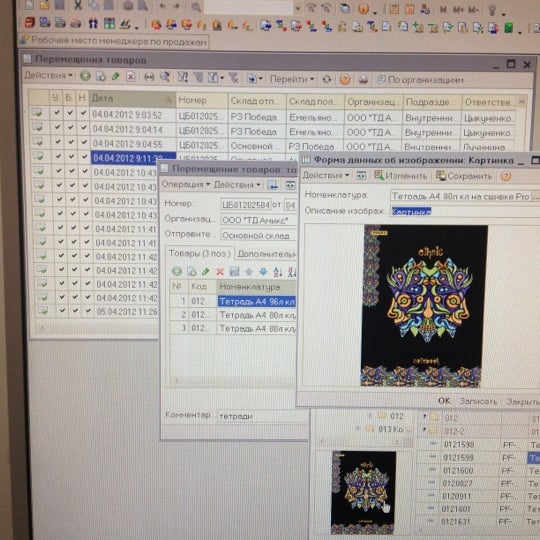Click Закрыть in image form
The image size is (540, 540).
click(522, 402)
